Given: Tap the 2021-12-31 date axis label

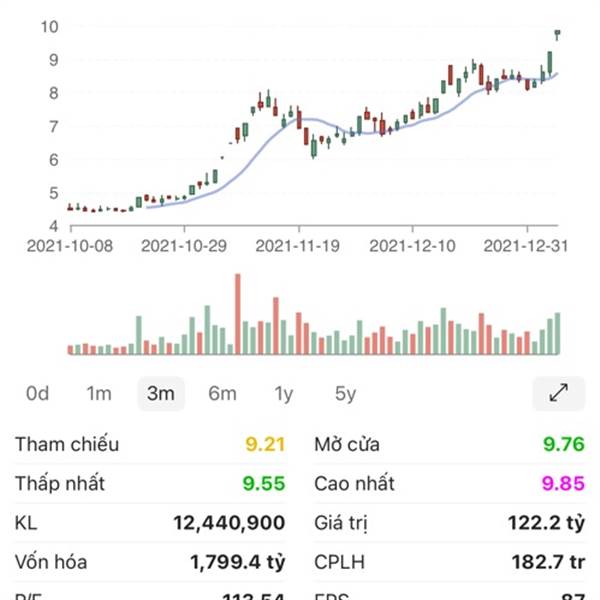Looking at the screenshot, I should click(x=526, y=246).
